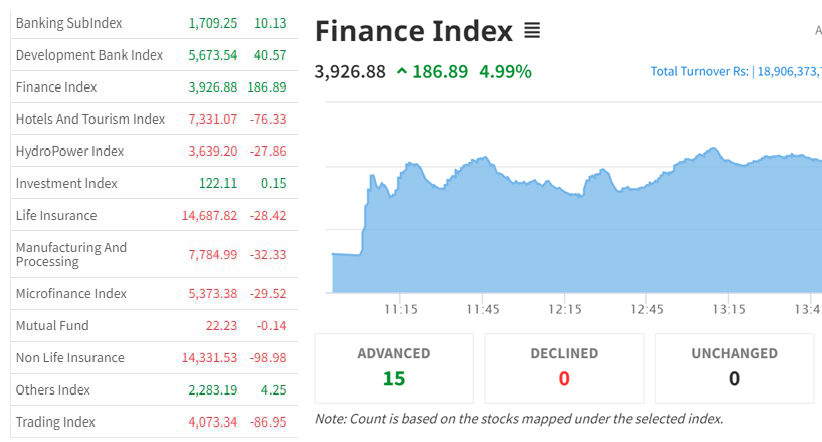
Task: Open Hotels And Tourism Index
Action: 90,119
